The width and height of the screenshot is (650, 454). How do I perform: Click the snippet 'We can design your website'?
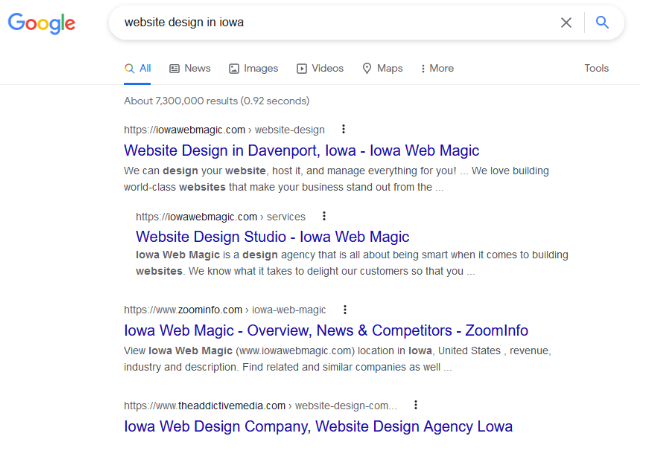click(x=336, y=179)
